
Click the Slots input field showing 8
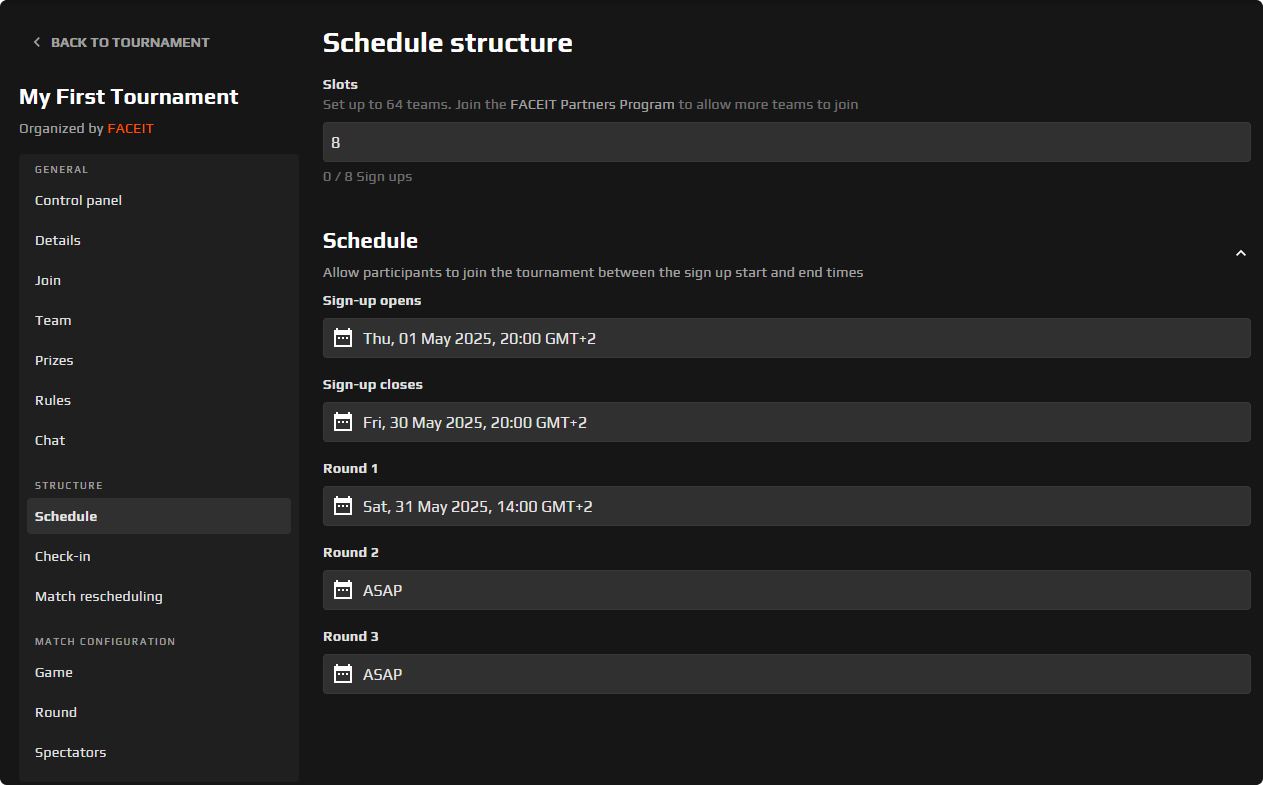coord(786,142)
